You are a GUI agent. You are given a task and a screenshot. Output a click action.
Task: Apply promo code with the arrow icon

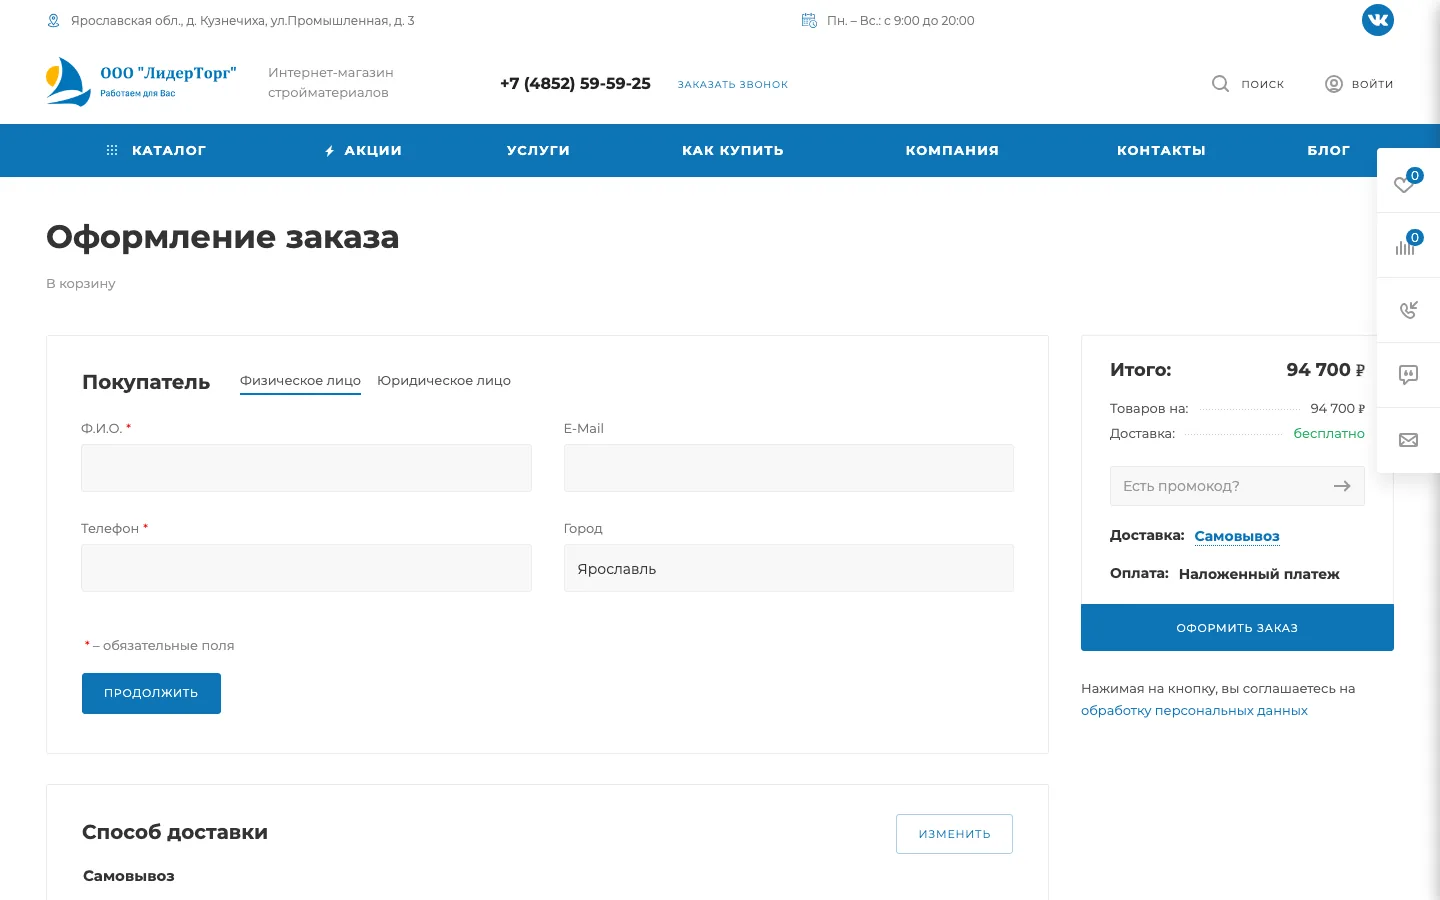pos(1342,486)
